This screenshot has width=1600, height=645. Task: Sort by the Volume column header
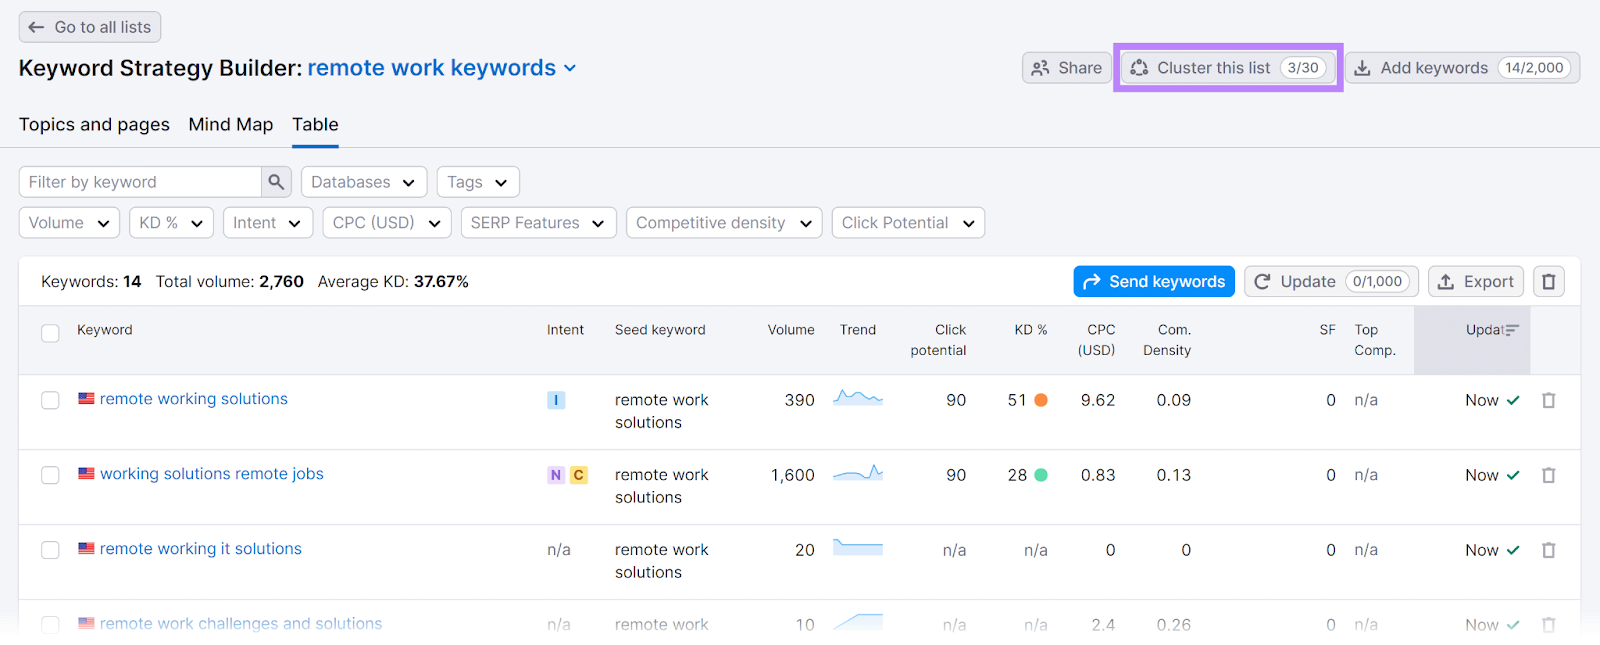click(x=791, y=330)
